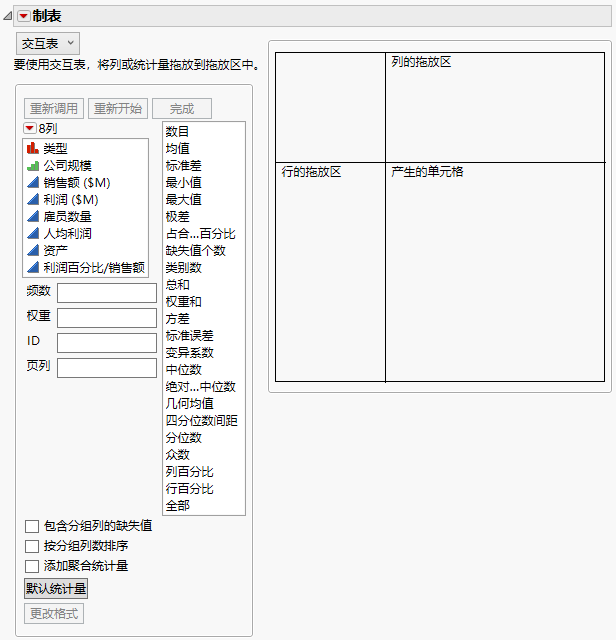Click the ordinal icon for 公司规模
Viewport: 616px width, 640px height.
coord(33,165)
